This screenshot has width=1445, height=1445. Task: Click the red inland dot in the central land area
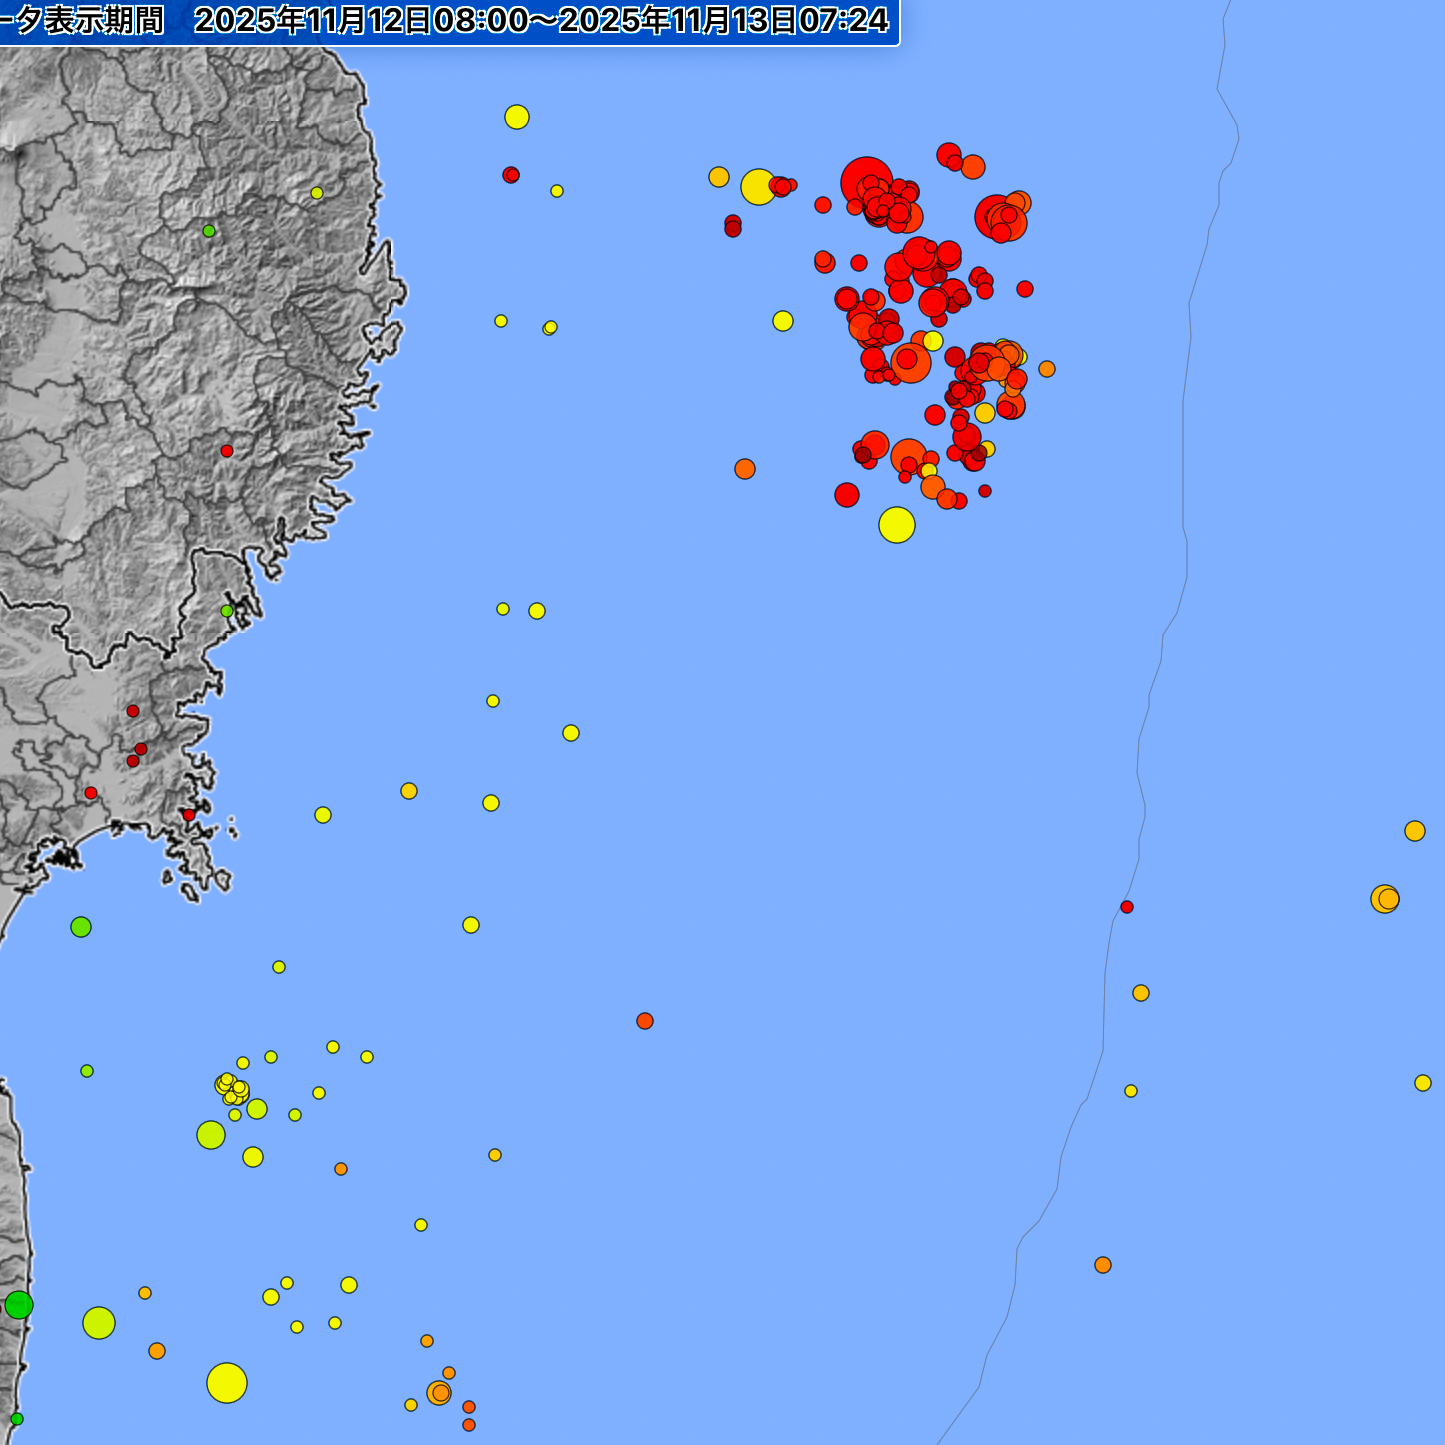(227, 451)
